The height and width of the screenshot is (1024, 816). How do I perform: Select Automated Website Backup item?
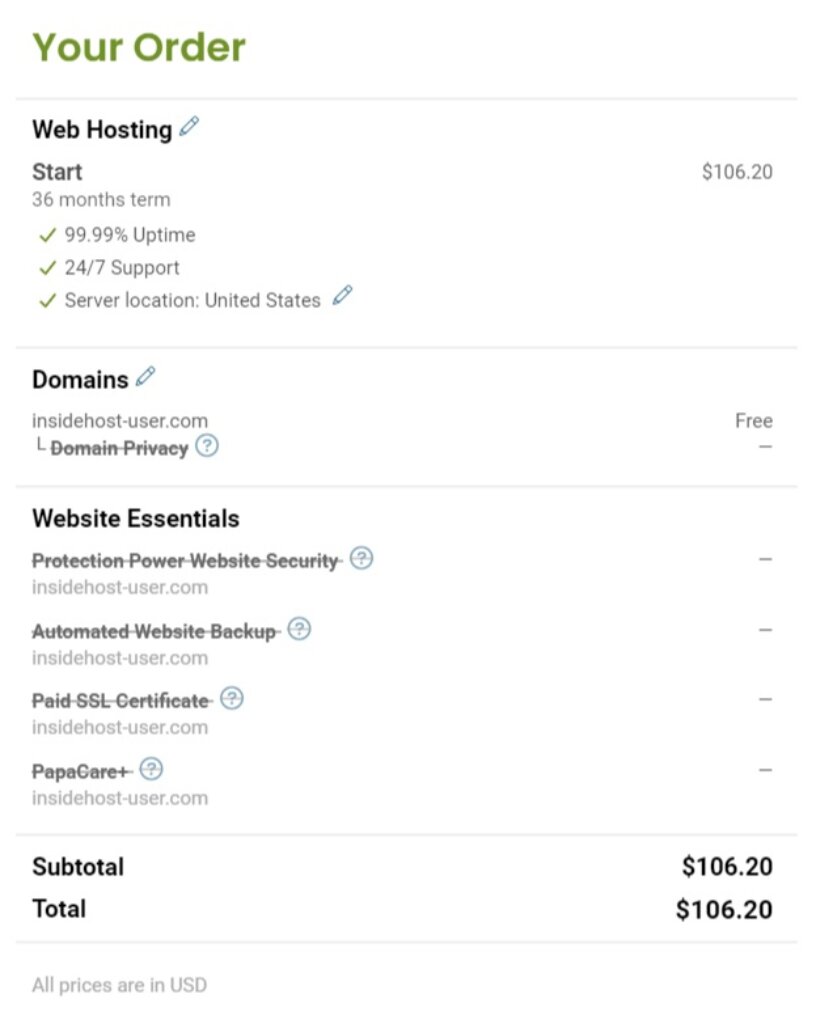[154, 632]
